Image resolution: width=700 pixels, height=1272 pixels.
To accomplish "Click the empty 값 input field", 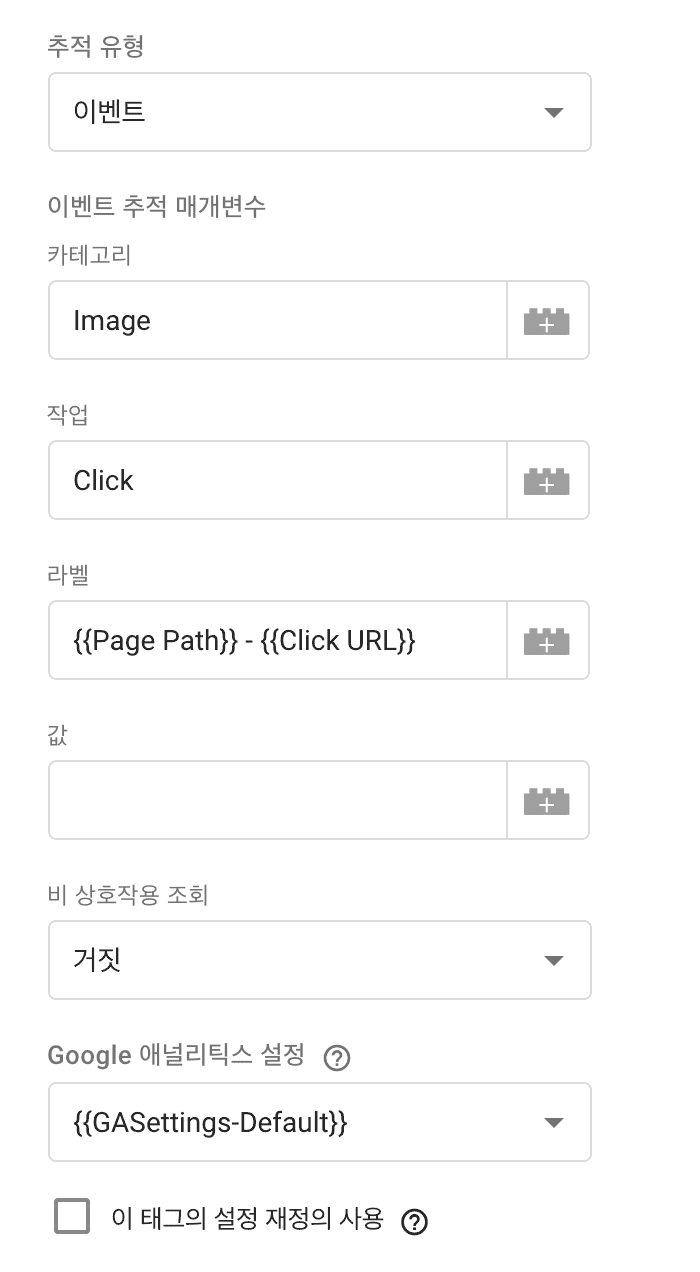I will pyautogui.click(x=277, y=801).
